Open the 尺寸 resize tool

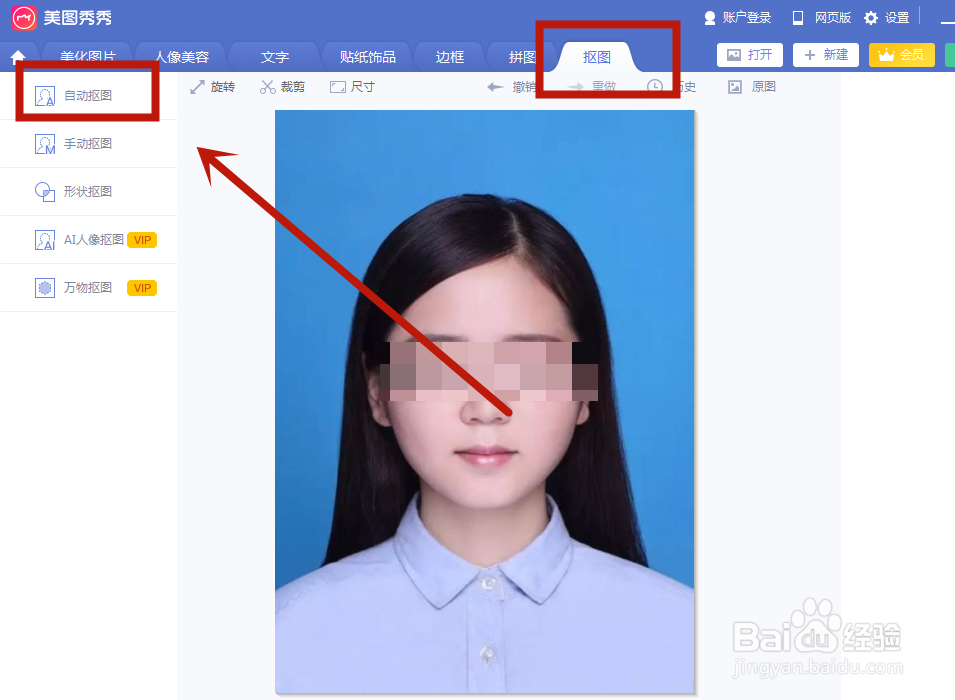tap(352, 86)
